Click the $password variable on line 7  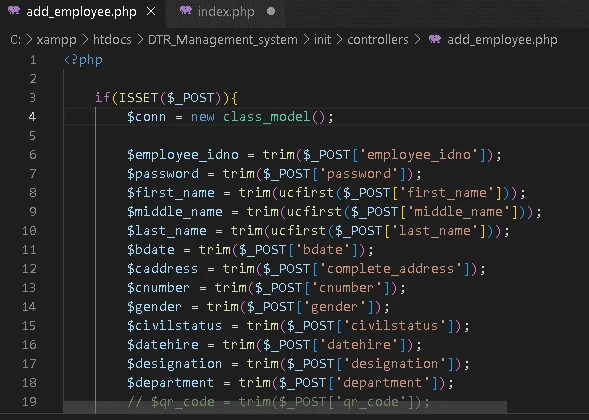click(163, 174)
